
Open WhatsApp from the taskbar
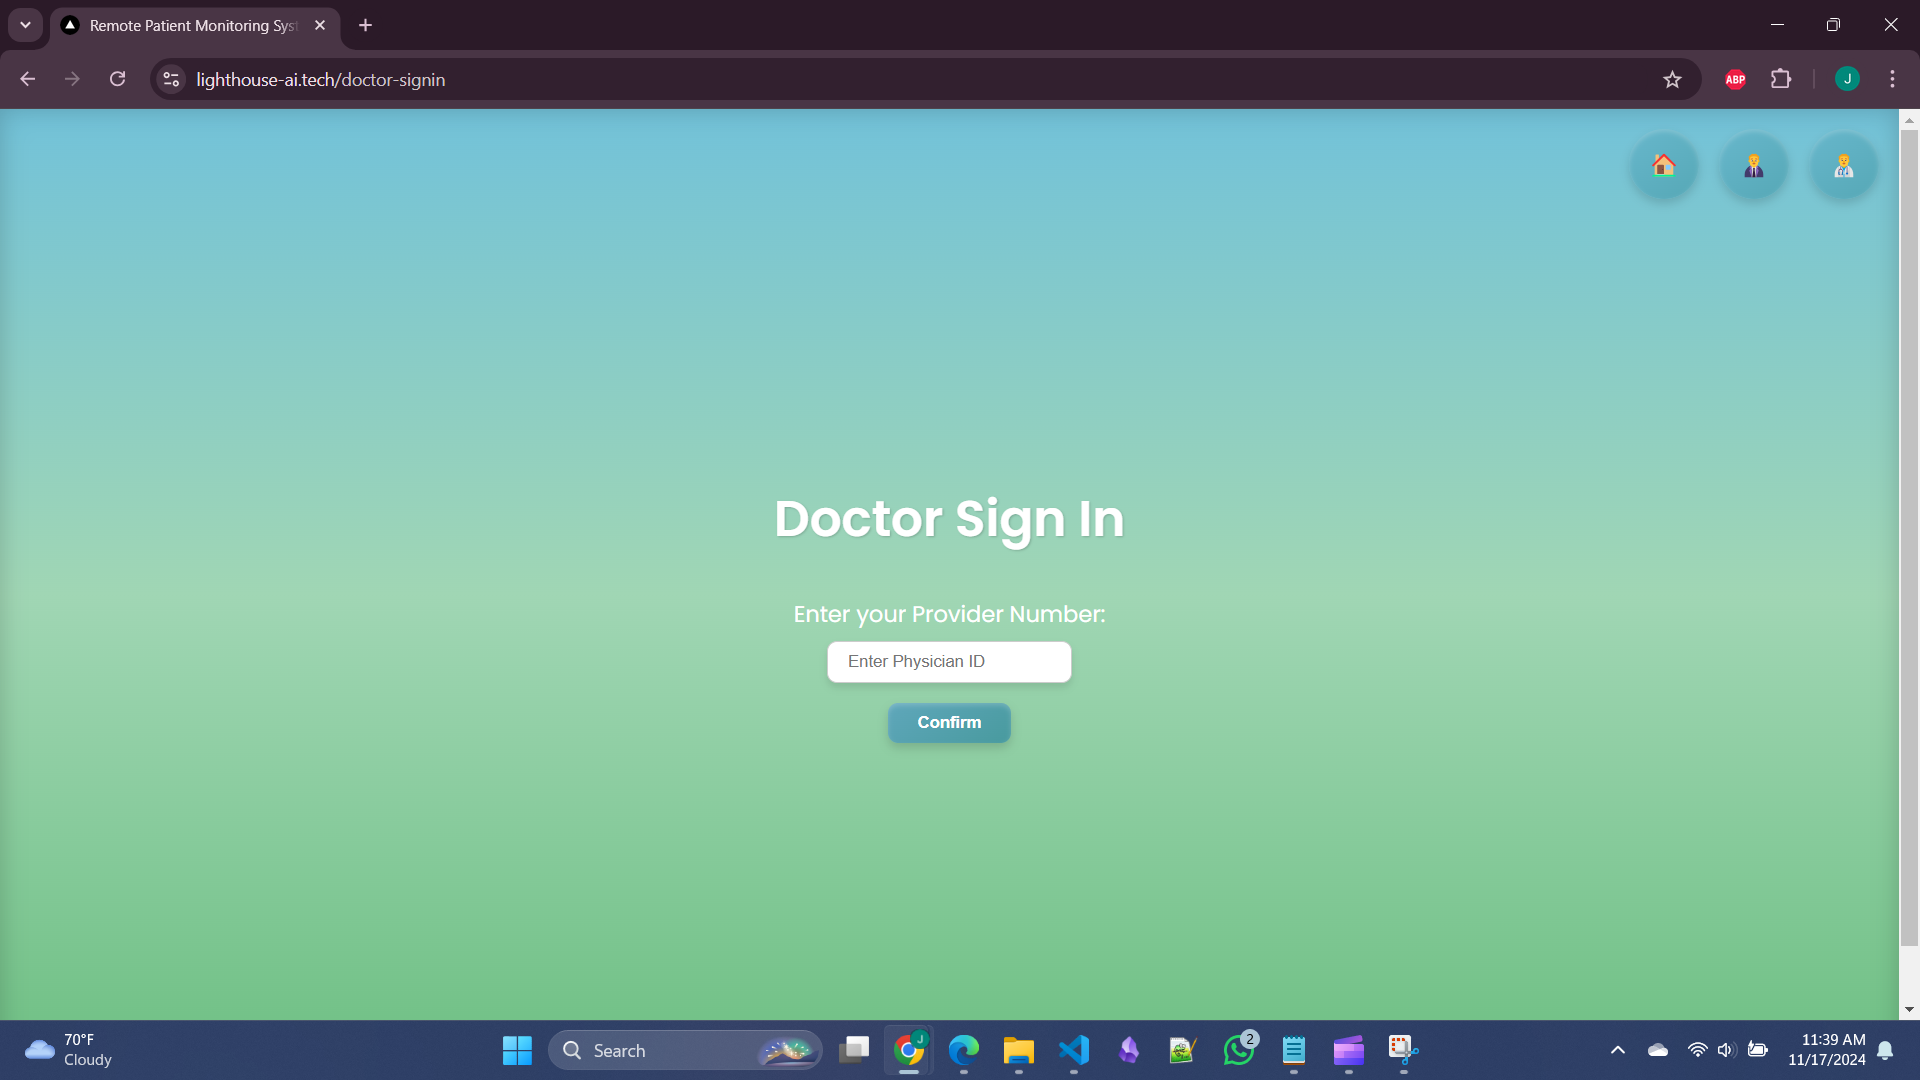1238,1050
